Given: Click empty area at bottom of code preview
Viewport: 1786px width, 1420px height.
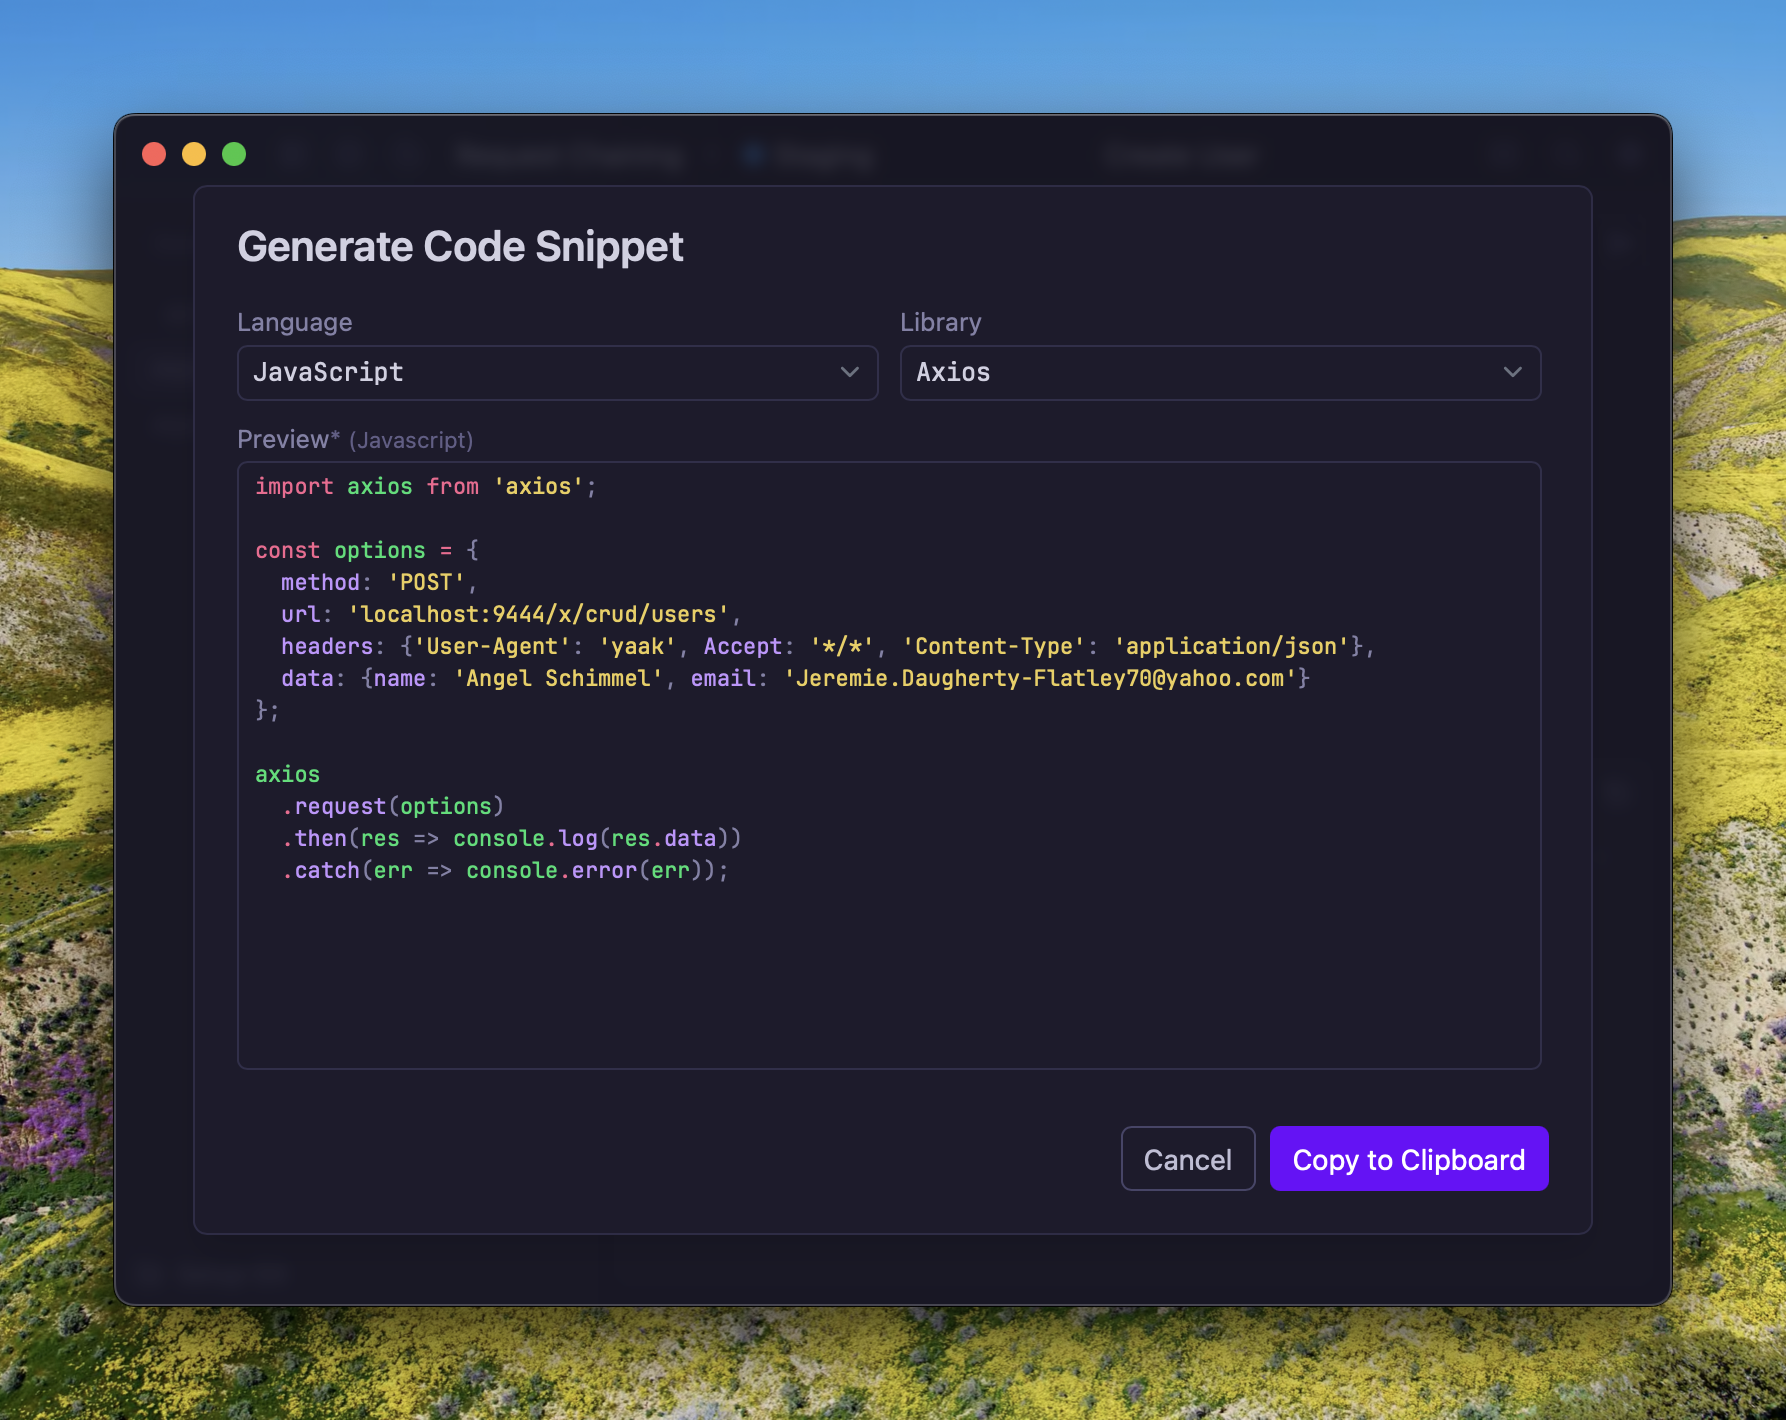Looking at the screenshot, I should coord(888,990).
